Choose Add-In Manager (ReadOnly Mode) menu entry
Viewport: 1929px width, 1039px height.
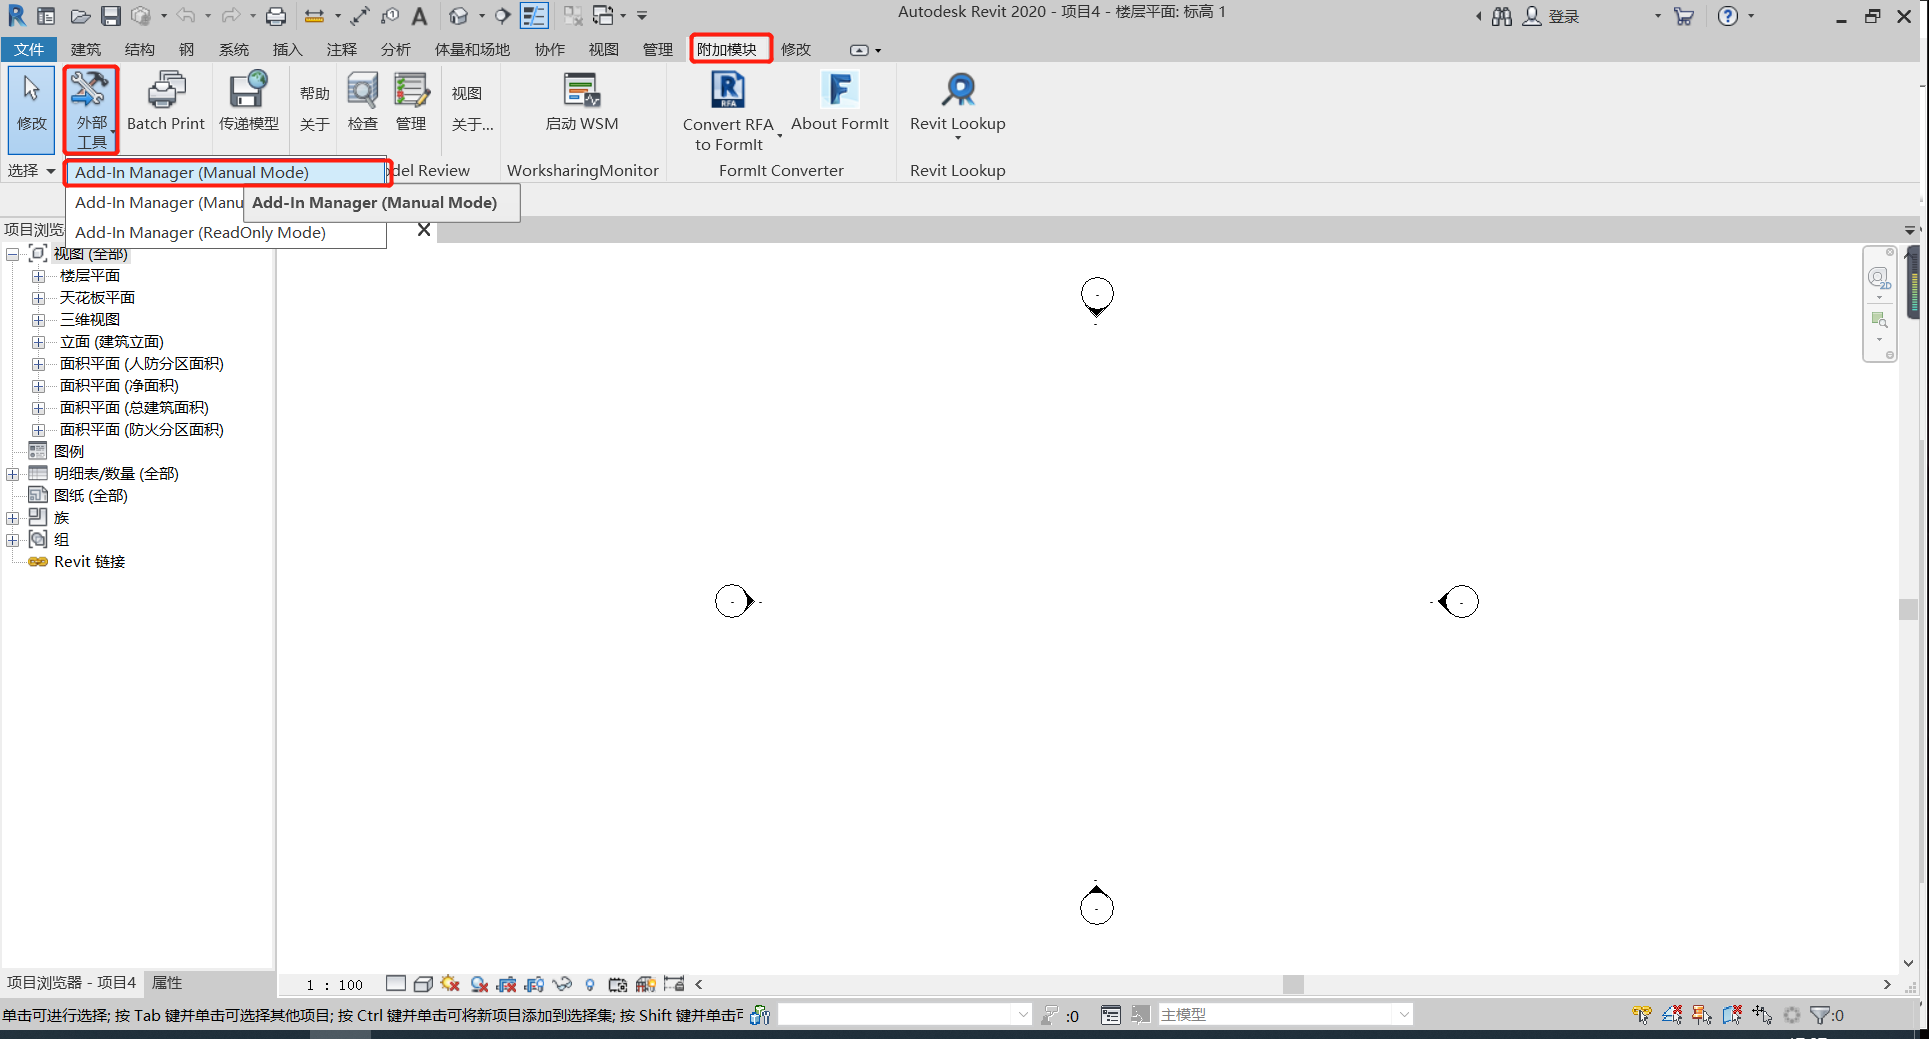point(226,232)
